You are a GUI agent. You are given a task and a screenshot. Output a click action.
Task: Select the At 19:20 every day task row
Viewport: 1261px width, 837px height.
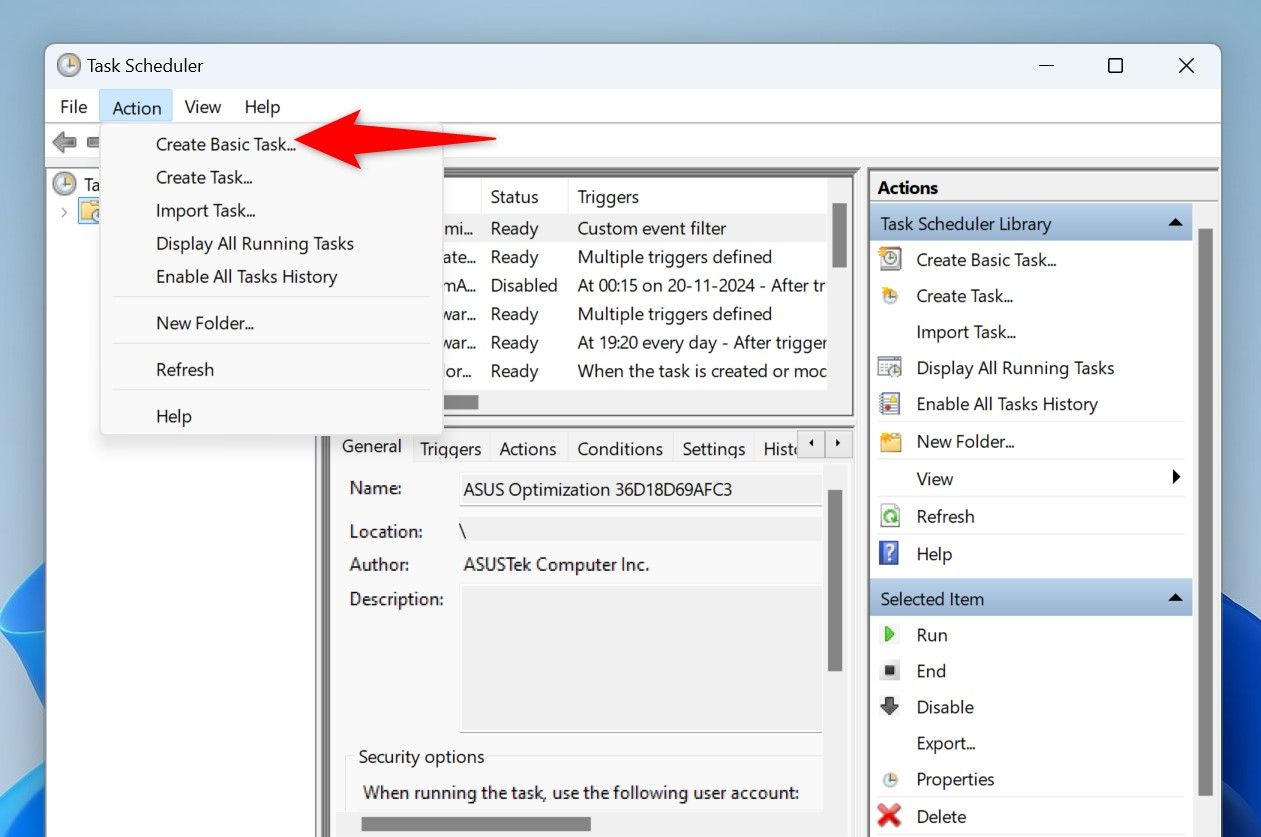pyautogui.click(x=637, y=342)
